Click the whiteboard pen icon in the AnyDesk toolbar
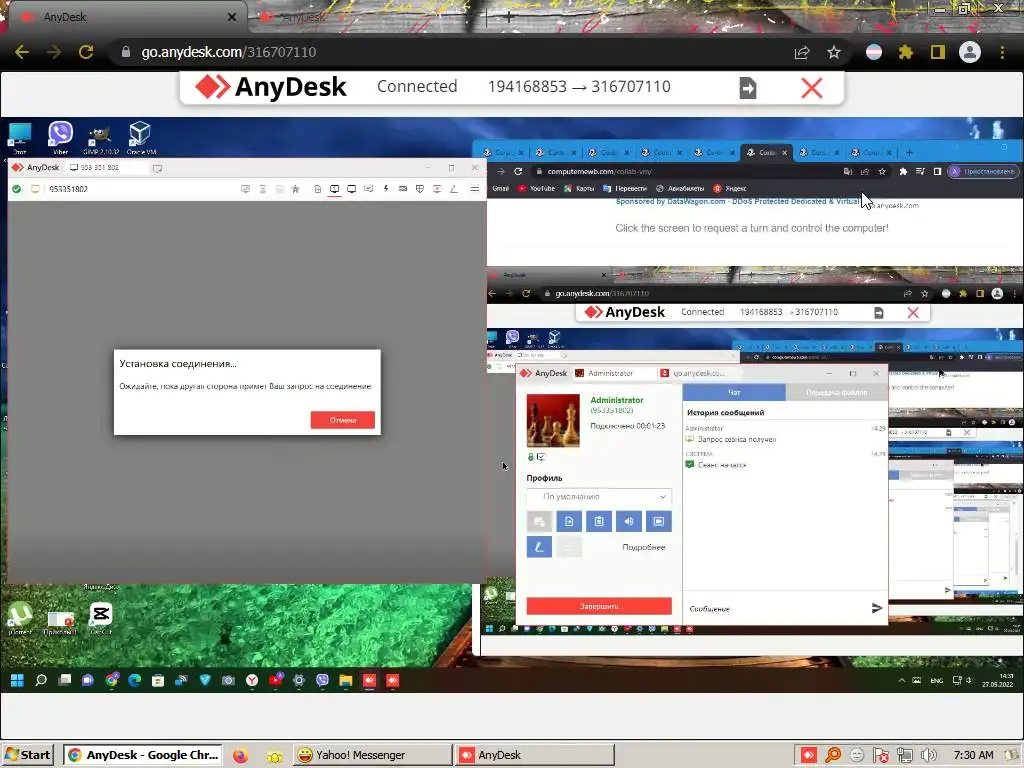 pyautogui.click(x=454, y=189)
